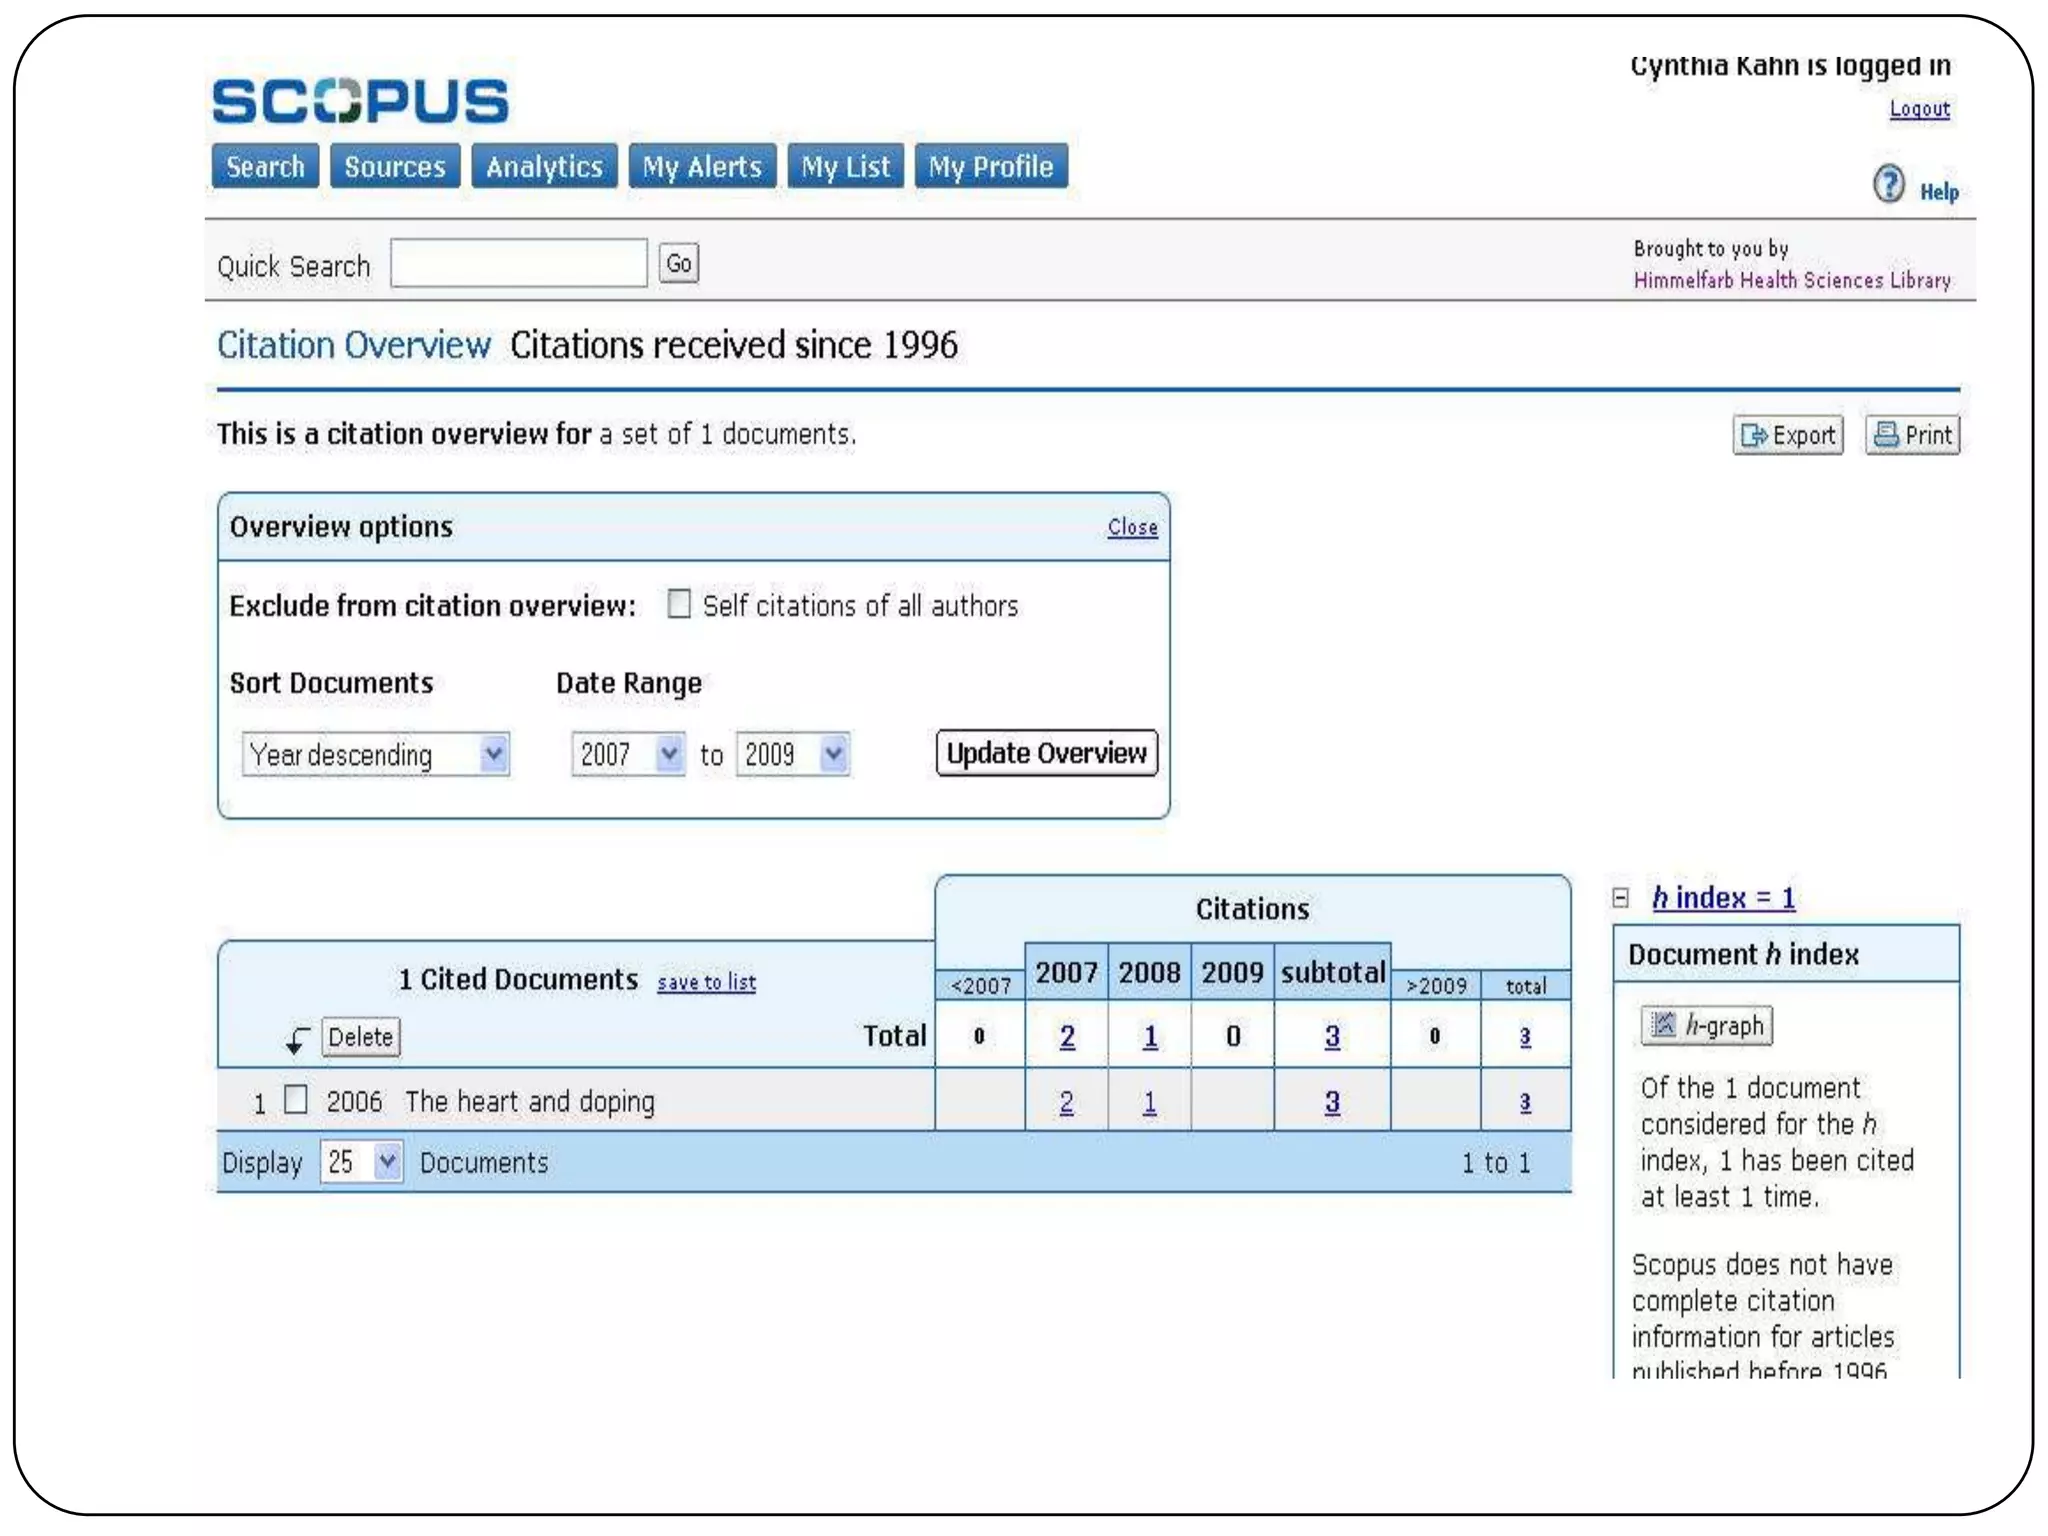Open the My Alerts tab

[x=702, y=166]
